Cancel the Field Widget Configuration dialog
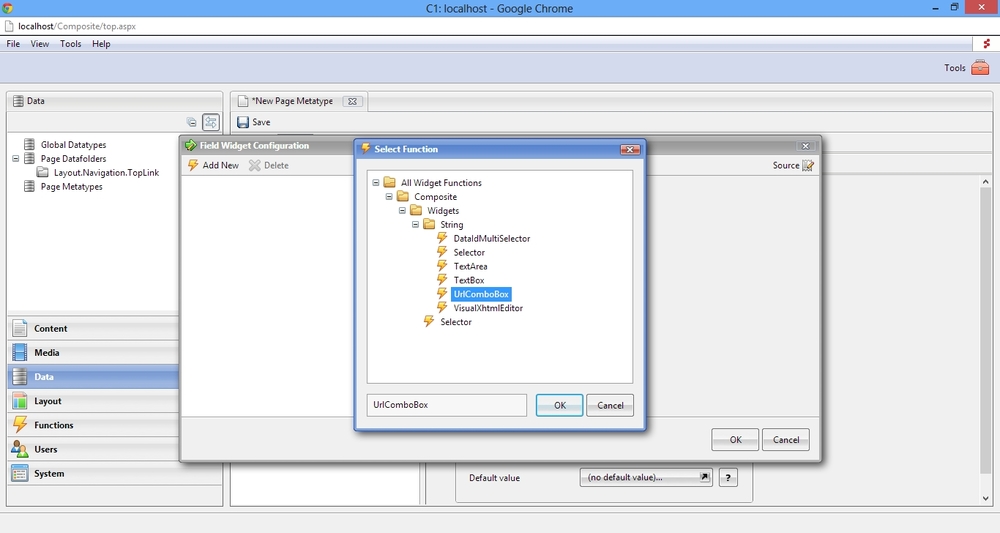The width and height of the screenshot is (1000, 533). coord(785,439)
